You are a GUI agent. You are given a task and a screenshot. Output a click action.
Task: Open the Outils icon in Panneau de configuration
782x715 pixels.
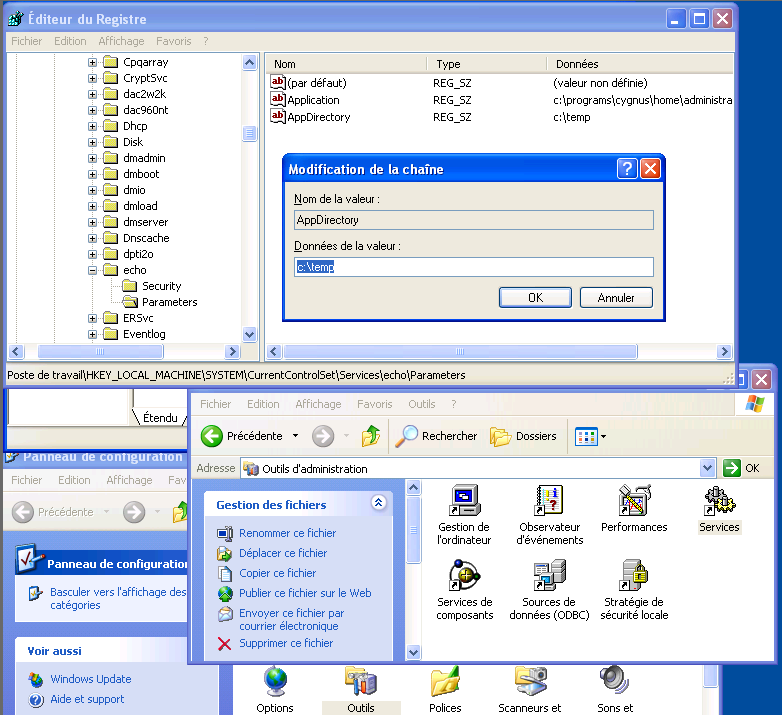tap(361, 682)
